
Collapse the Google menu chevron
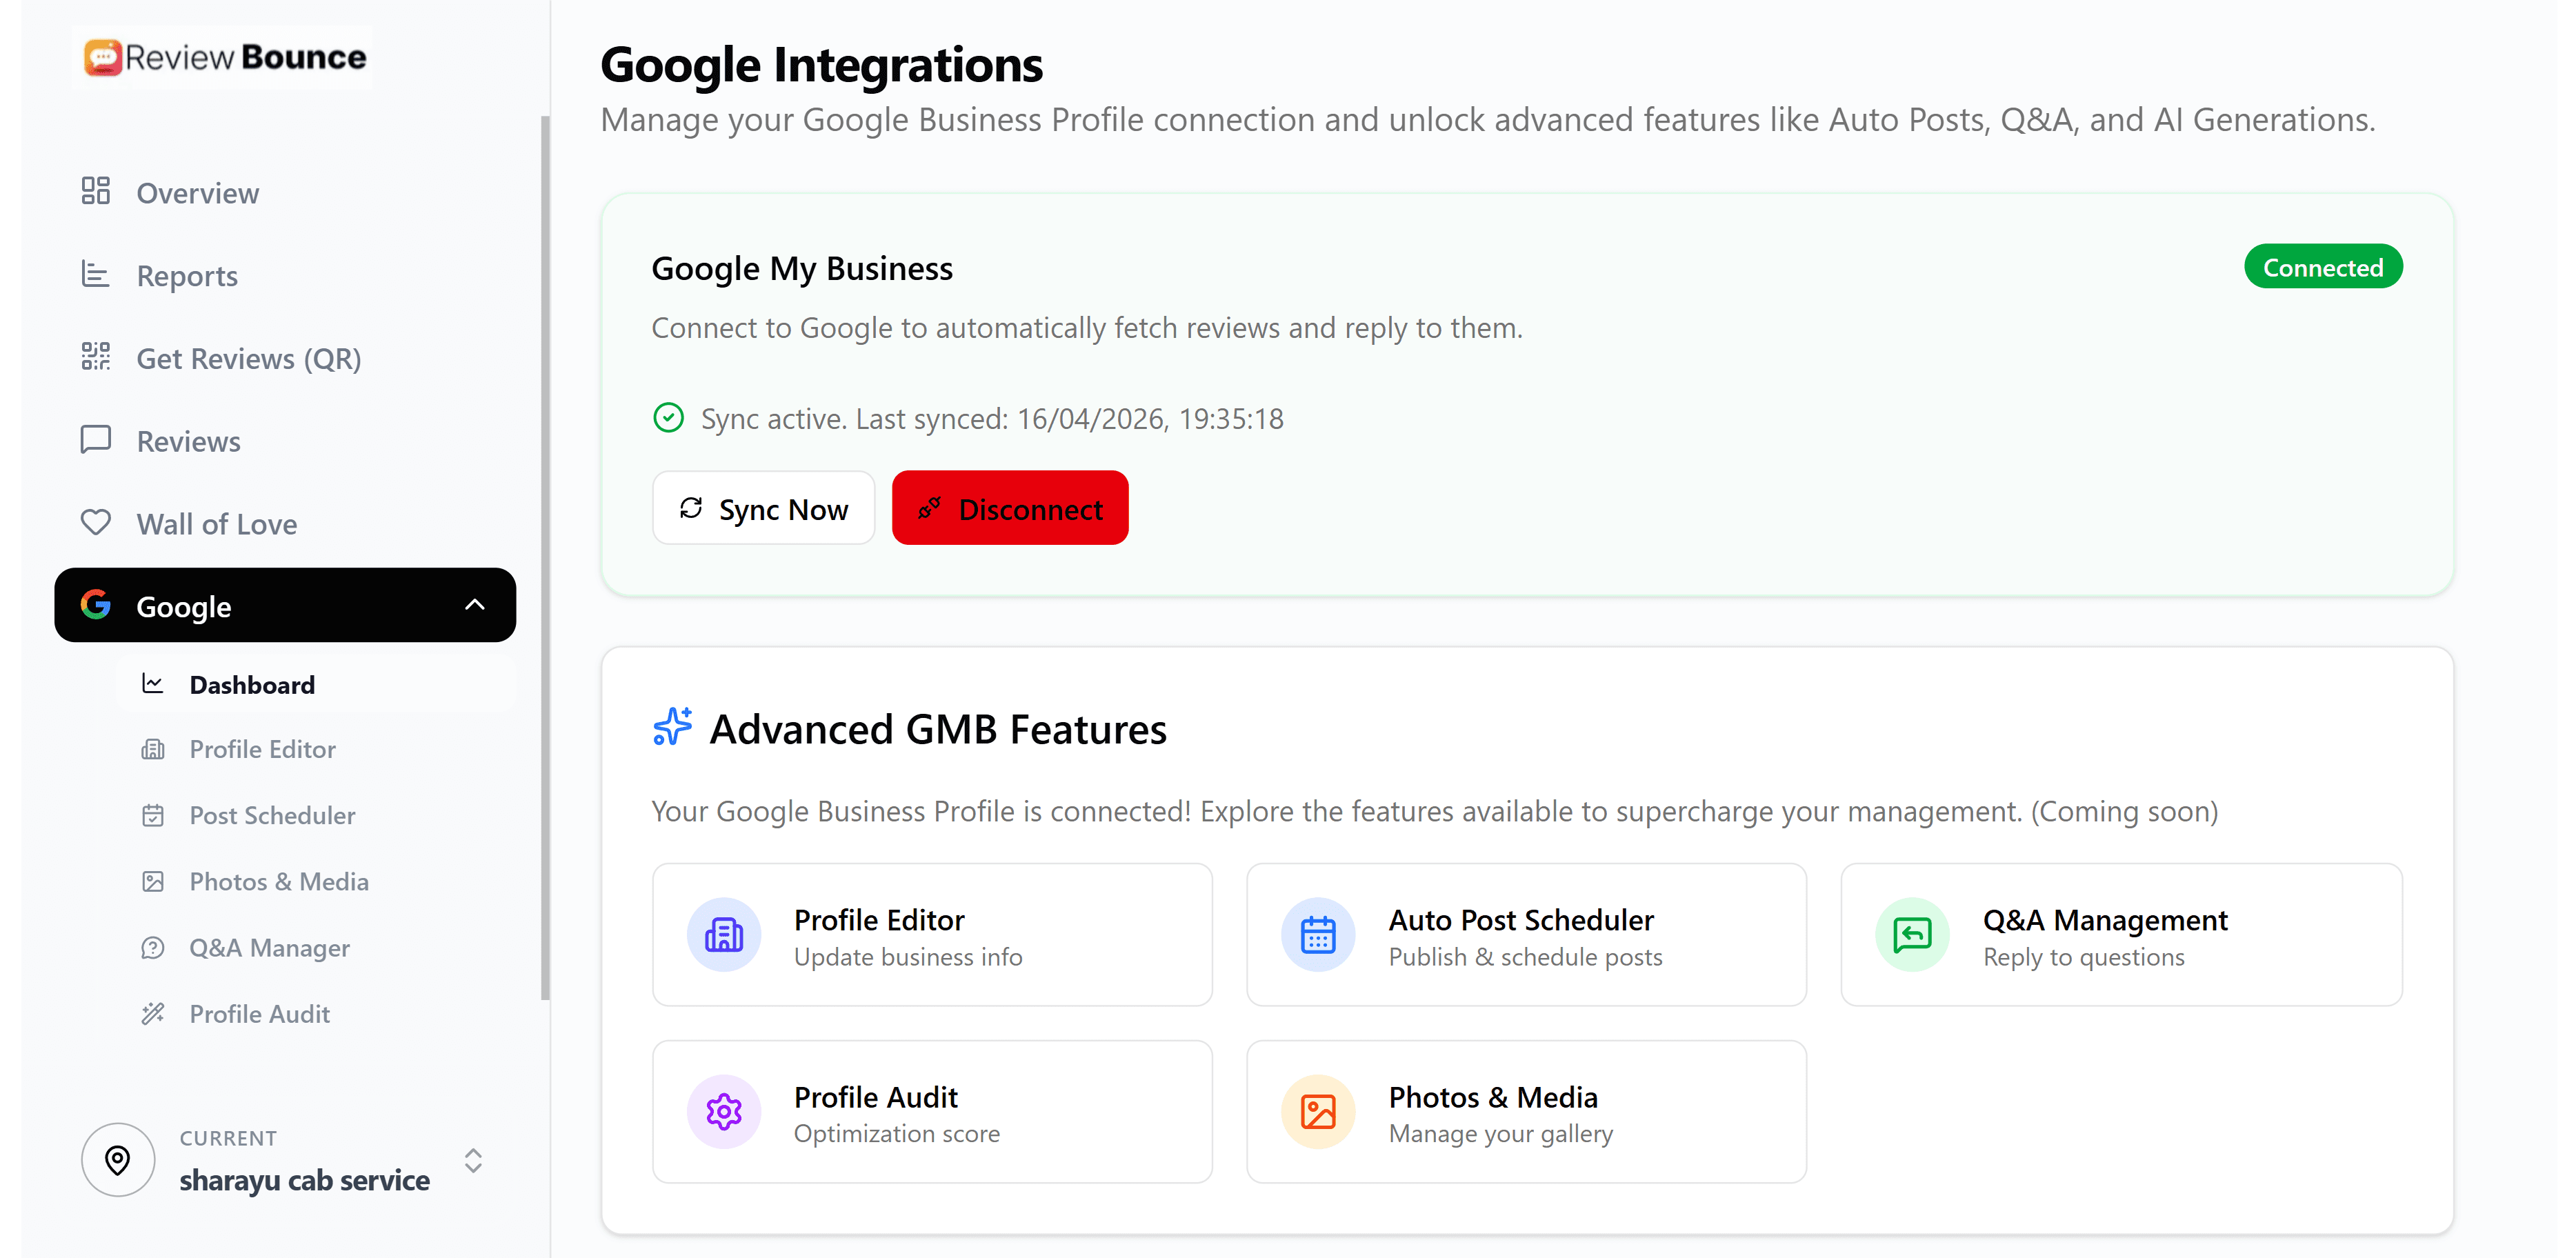click(475, 605)
